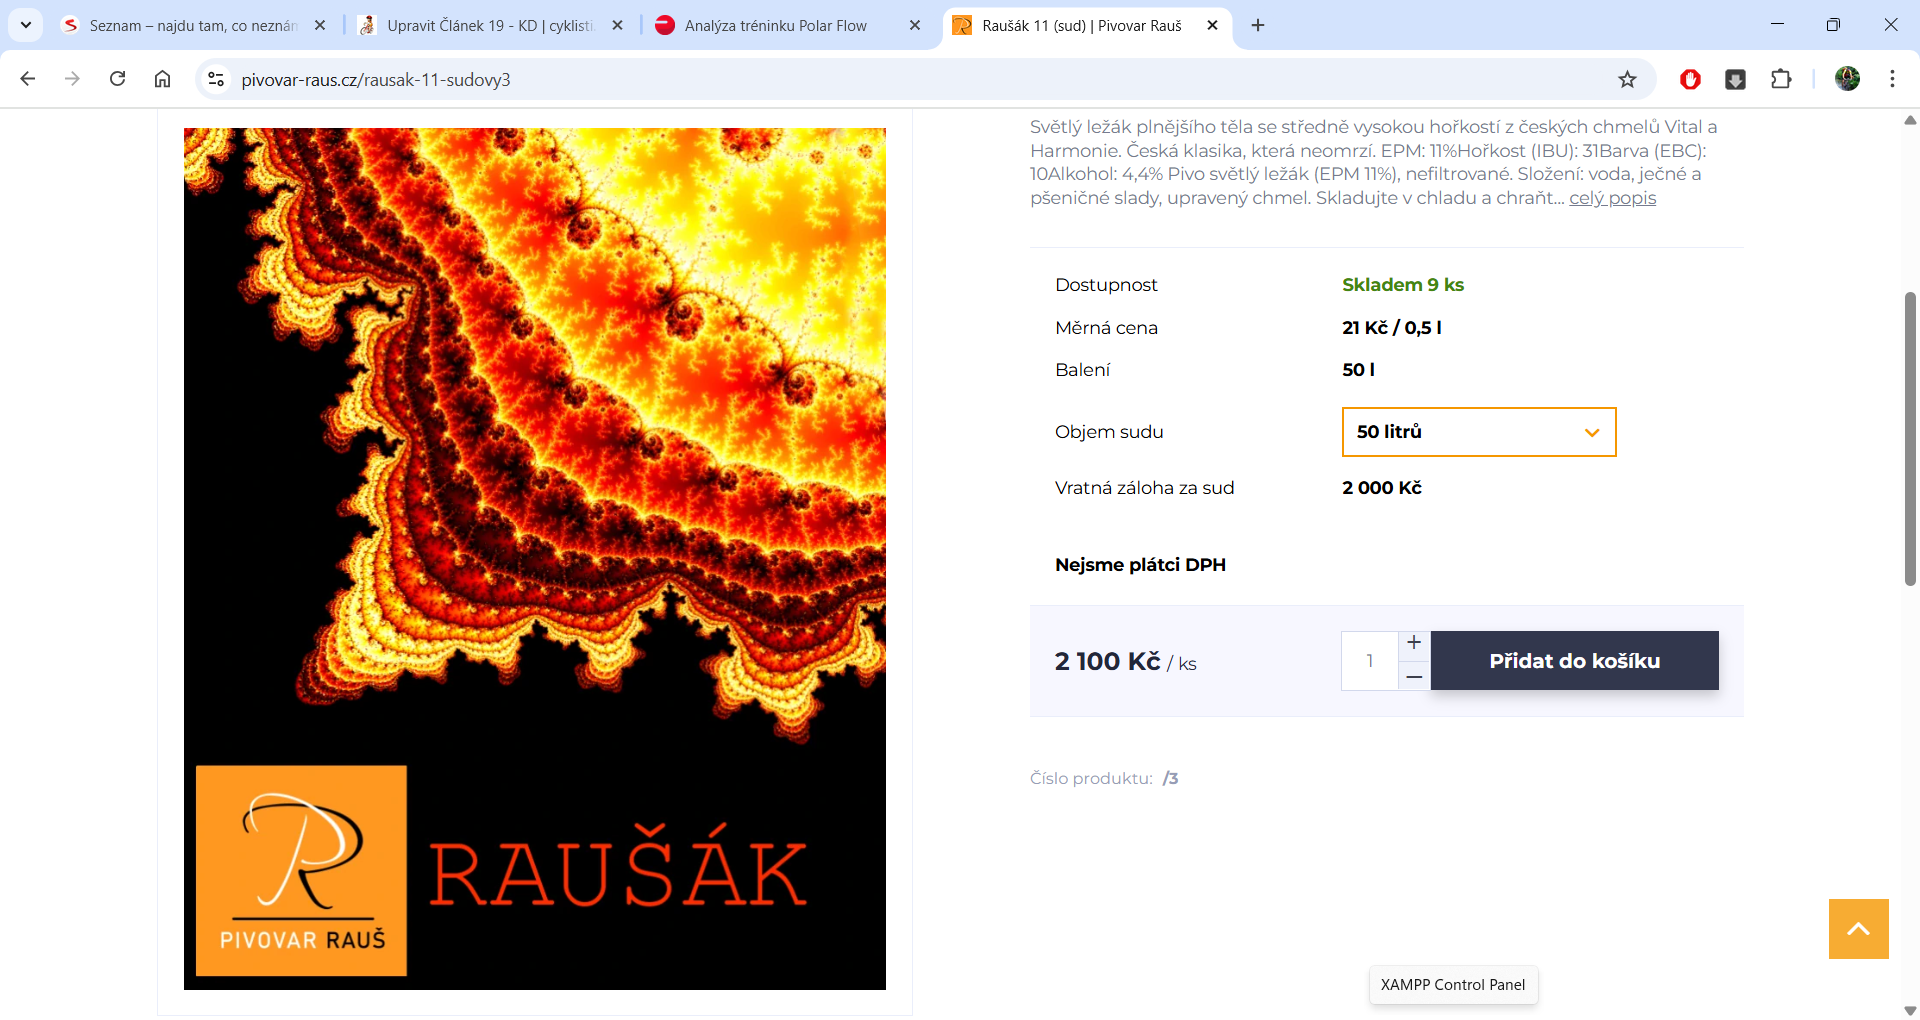Image resolution: width=1920 pixels, height=1020 pixels.
Task: Increase quantity with the plus button
Action: tap(1414, 643)
